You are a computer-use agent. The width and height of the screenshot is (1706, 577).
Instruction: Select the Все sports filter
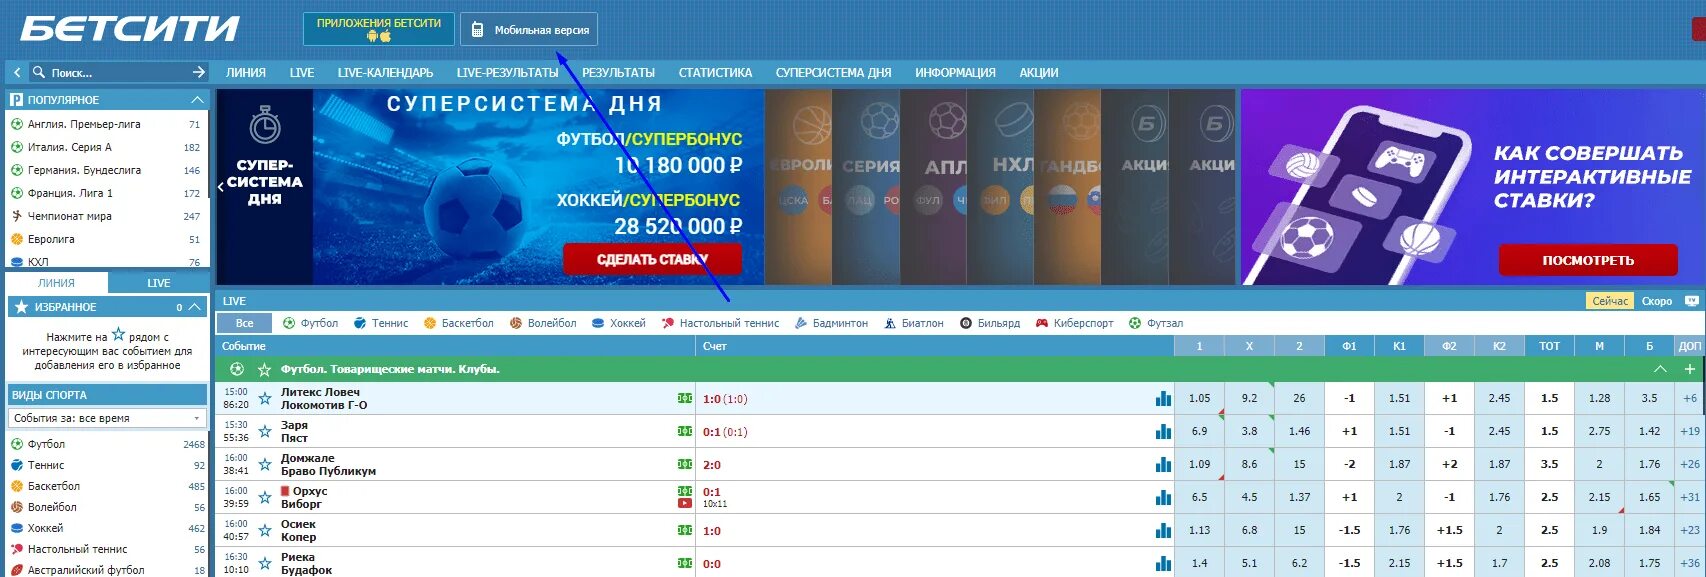pyautogui.click(x=244, y=323)
